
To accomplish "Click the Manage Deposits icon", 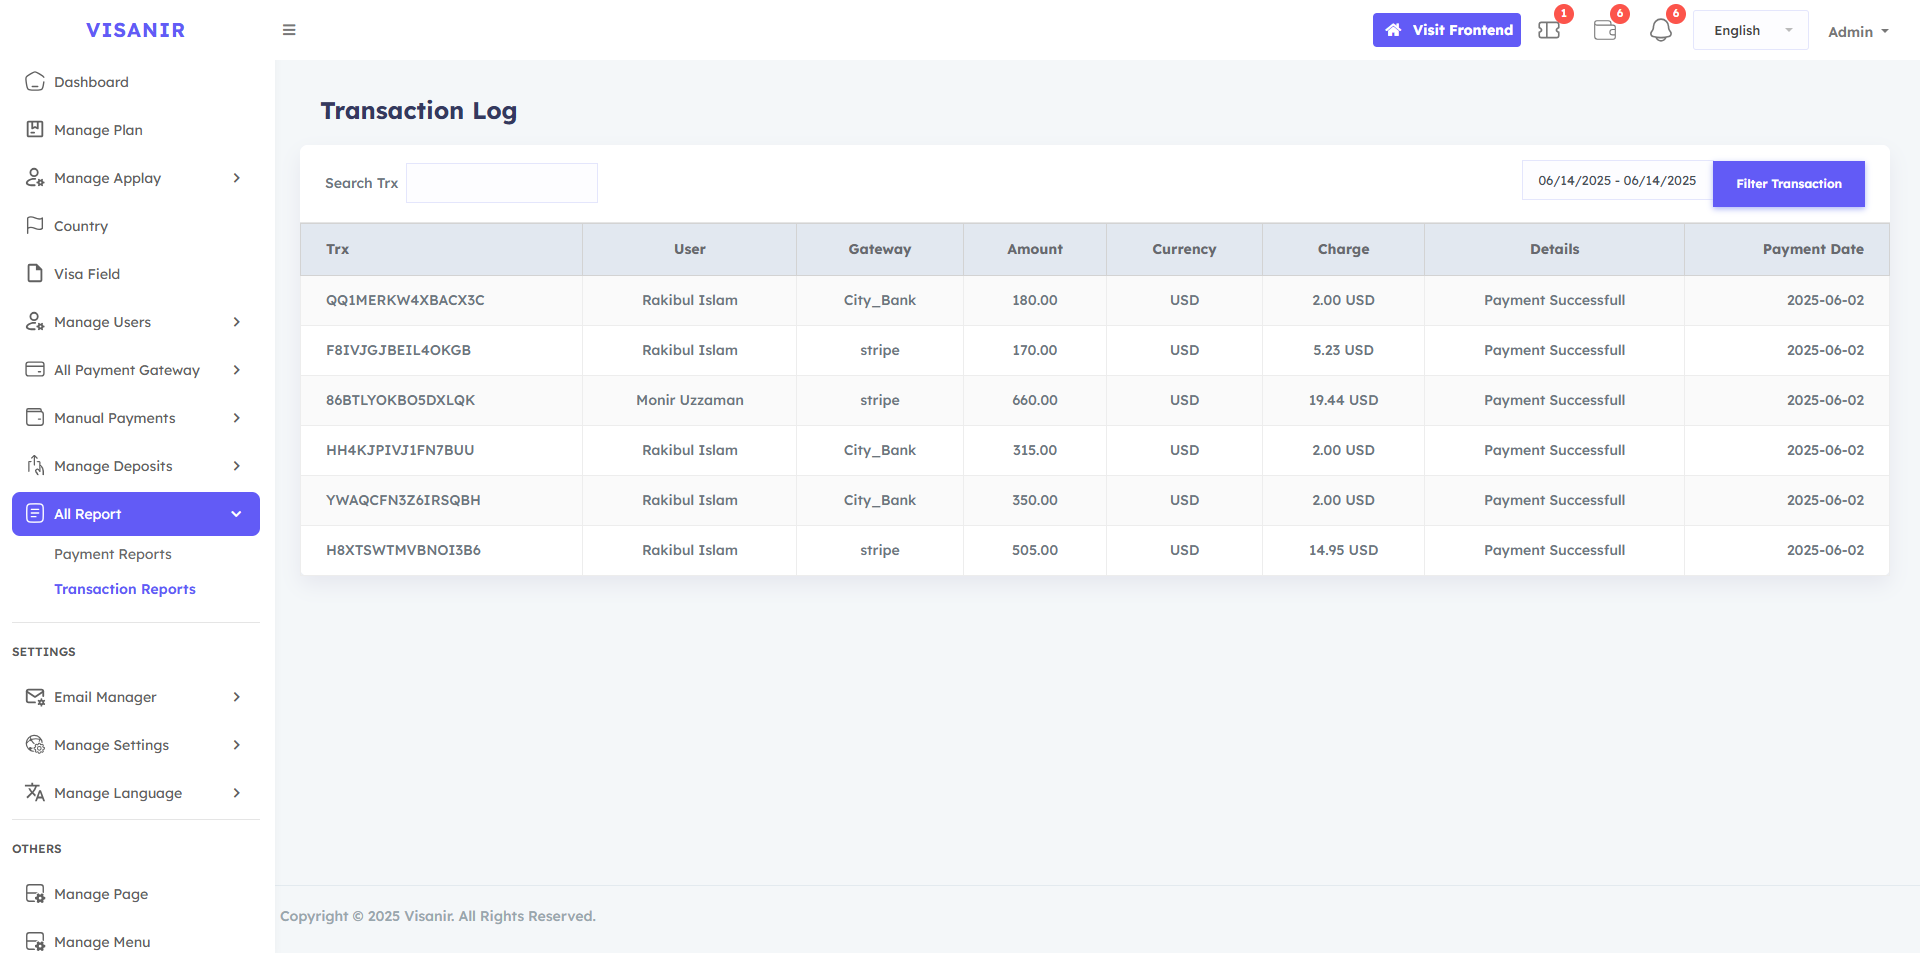I will click(x=35, y=465).
